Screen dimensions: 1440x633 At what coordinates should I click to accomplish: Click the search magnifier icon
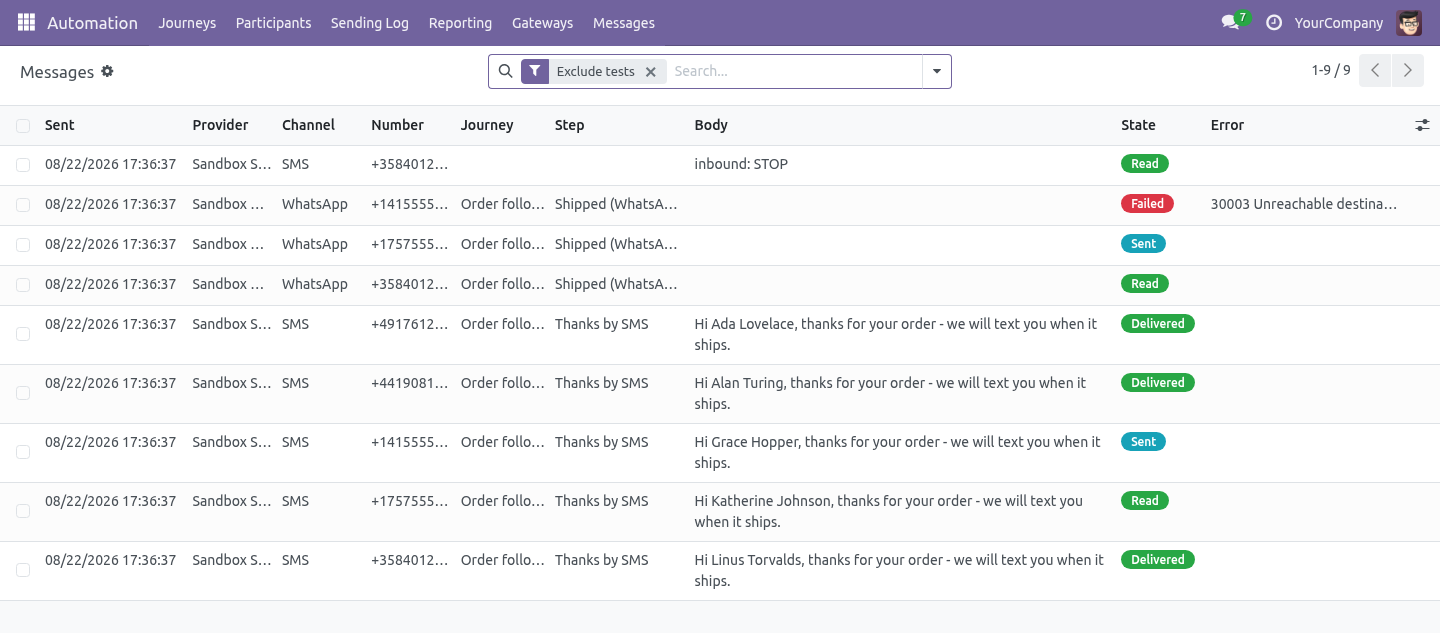tap(505, 71)
